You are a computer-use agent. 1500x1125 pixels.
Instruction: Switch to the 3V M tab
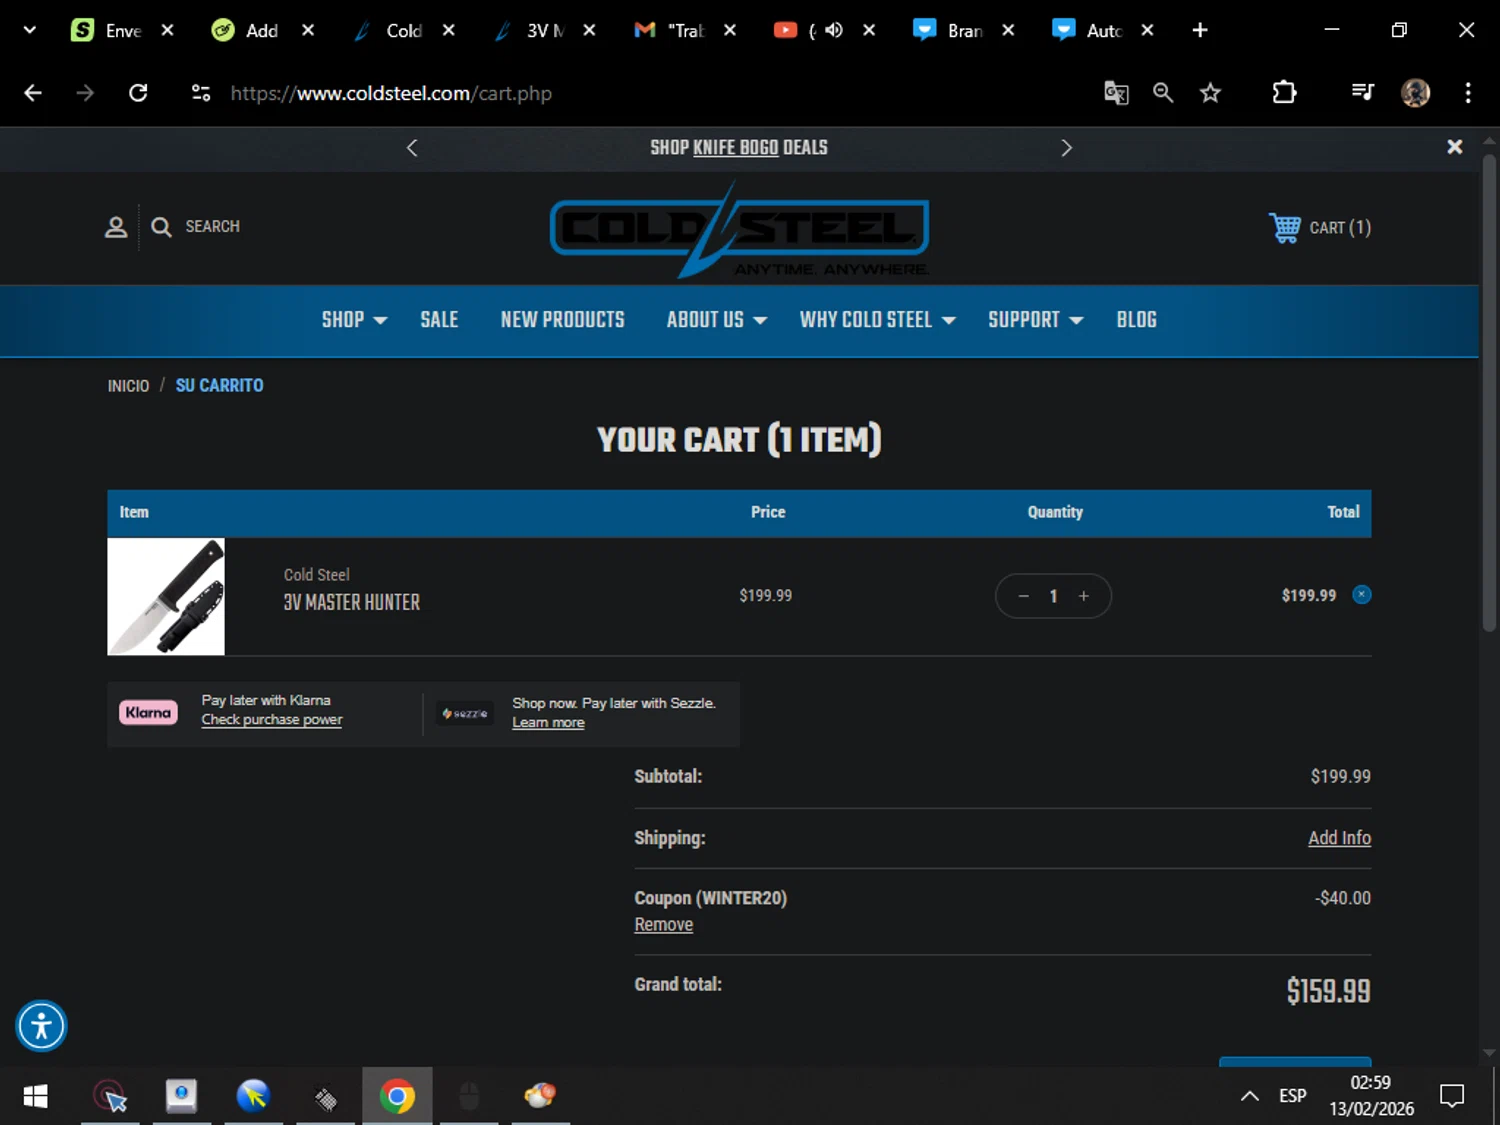click(x=530, y=30)
